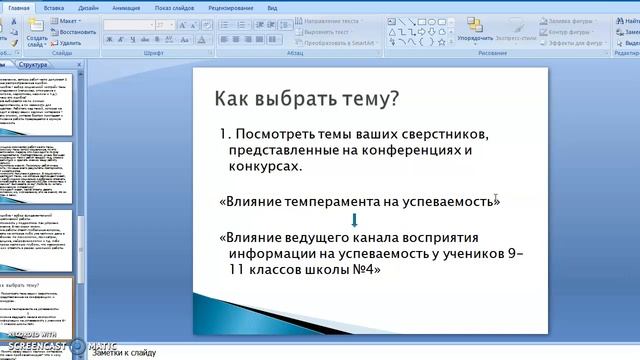
Task: Toggle Center text alignment
Action: click(x=236, y=40)
